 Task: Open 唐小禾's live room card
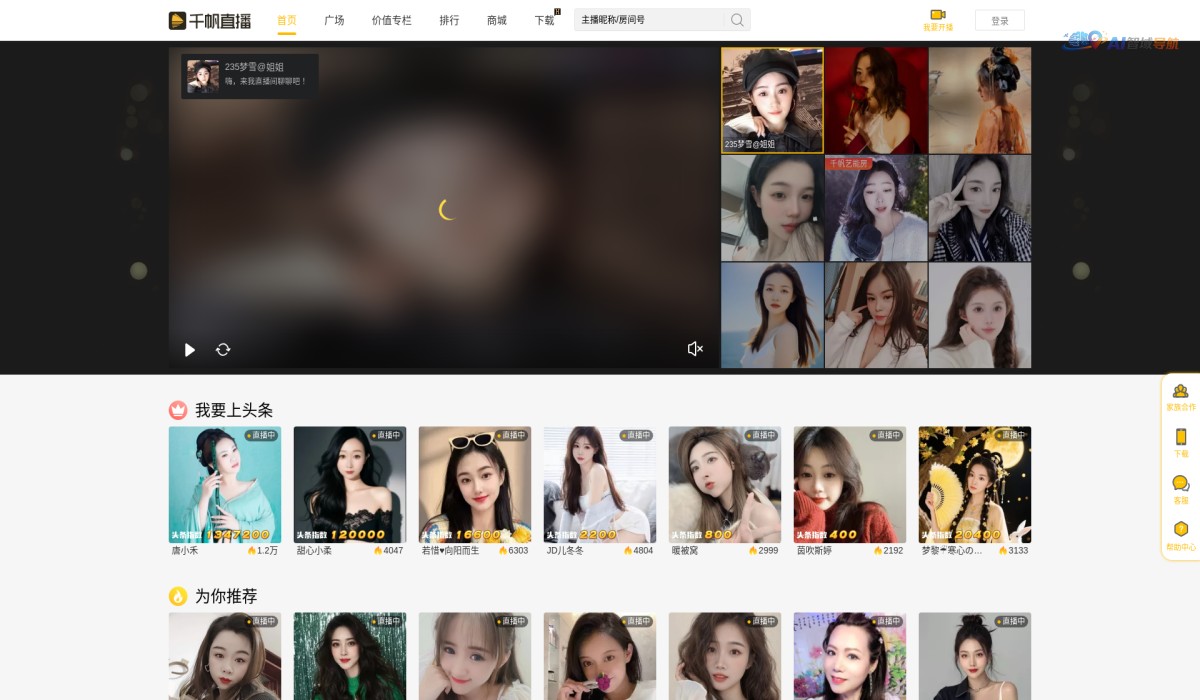(x=224, y=485)
